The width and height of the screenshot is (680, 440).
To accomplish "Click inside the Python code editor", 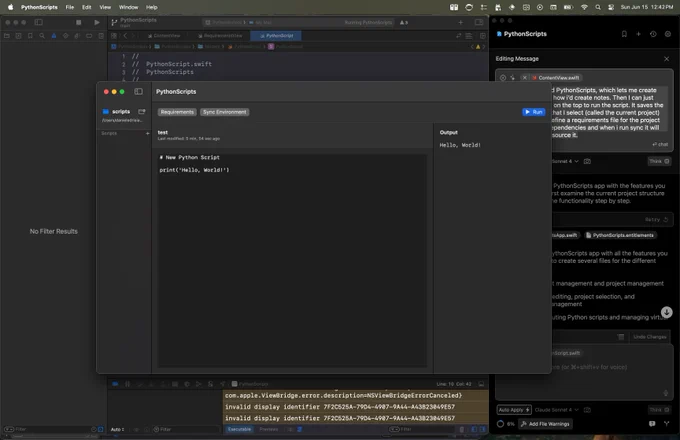I will click(292, 260).
